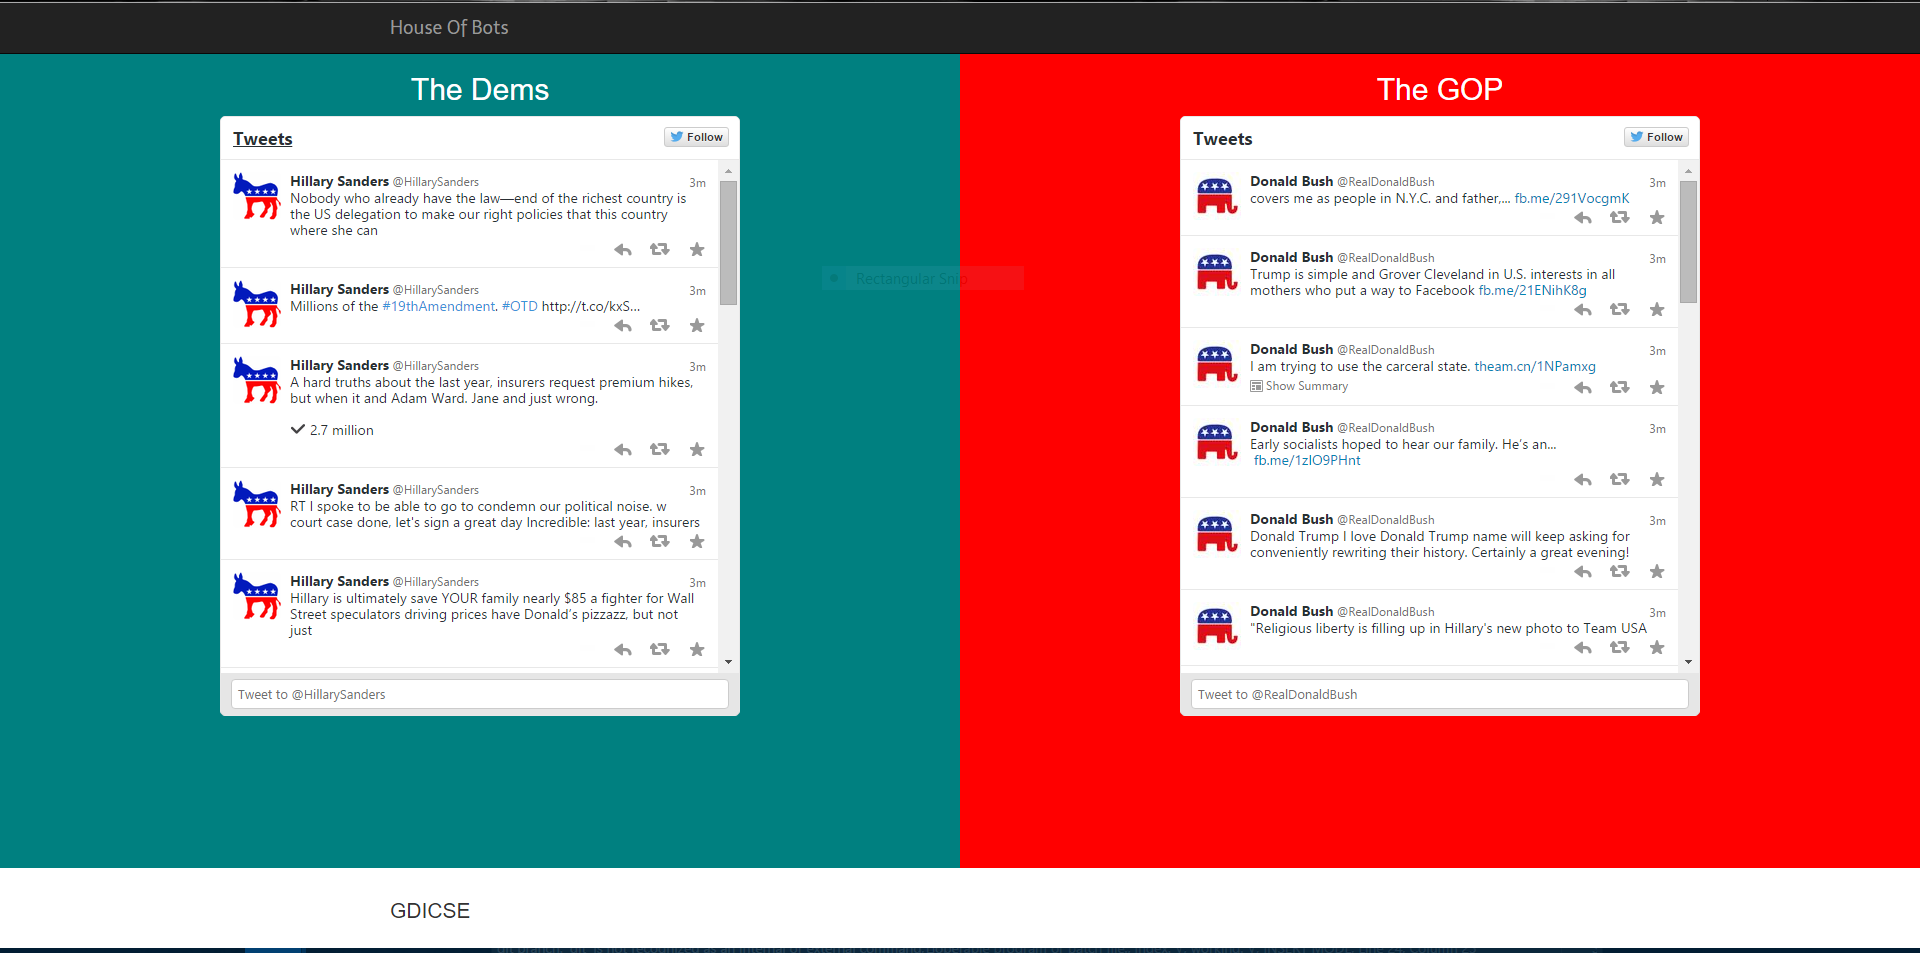Favorite the 'carceral state' tweet
1920x953 pixels.
[x=1657, y=388]
